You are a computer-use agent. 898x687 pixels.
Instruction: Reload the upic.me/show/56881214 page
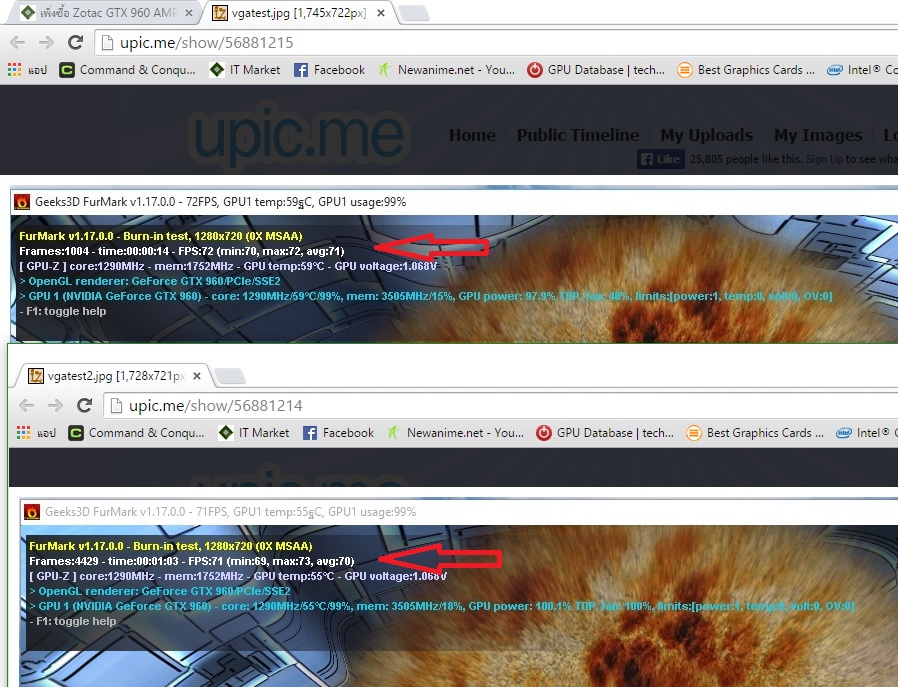(x=85, y=405)
